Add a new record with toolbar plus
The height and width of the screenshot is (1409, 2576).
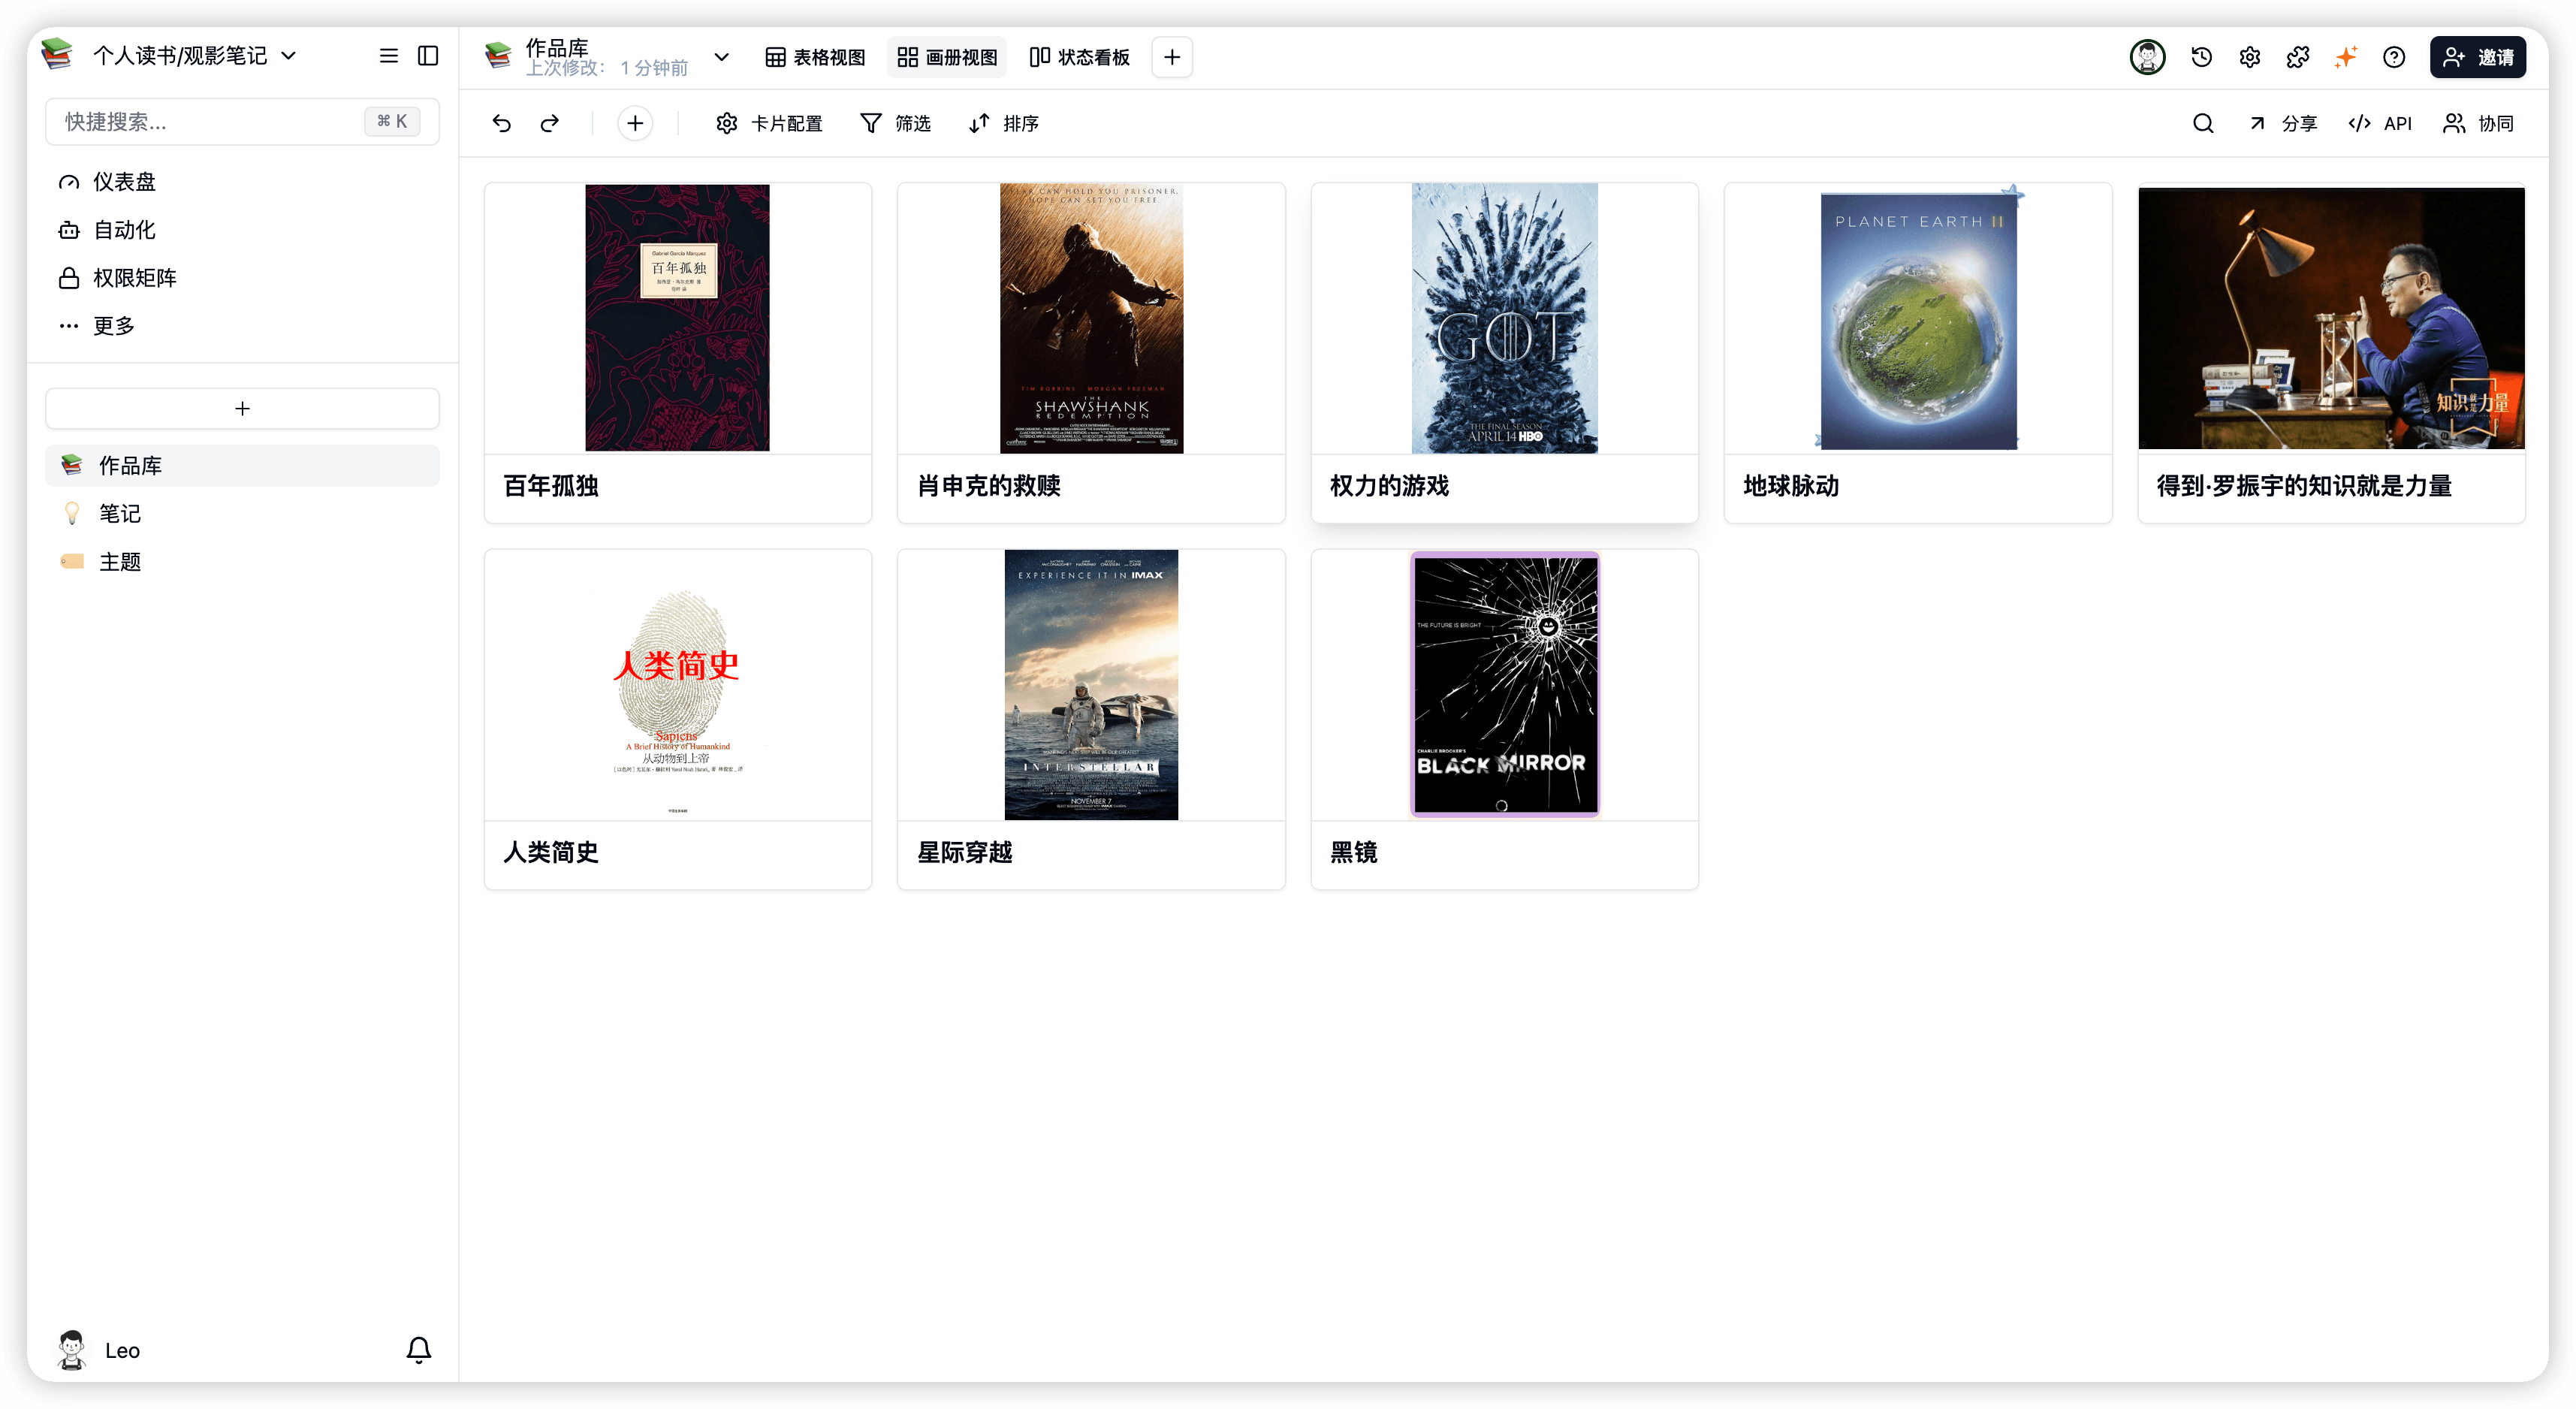[635, 123]
